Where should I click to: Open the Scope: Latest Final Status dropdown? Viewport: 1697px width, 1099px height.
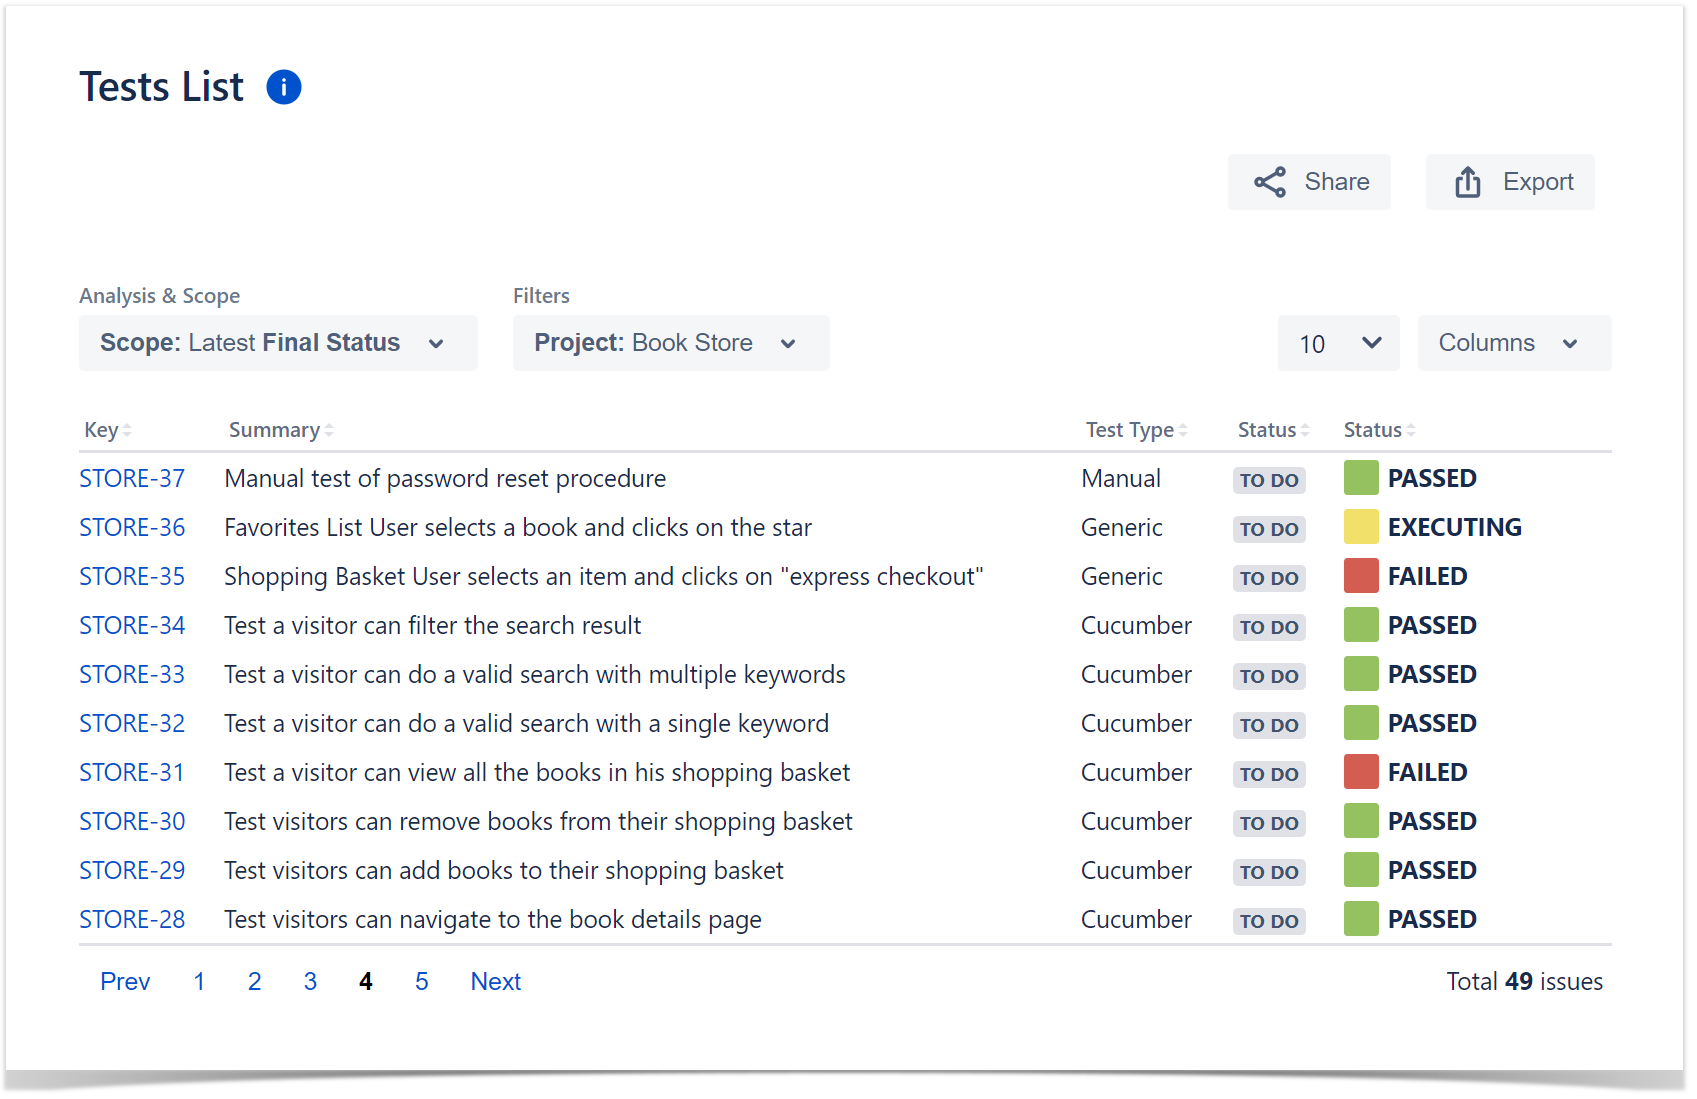point(278,343)
